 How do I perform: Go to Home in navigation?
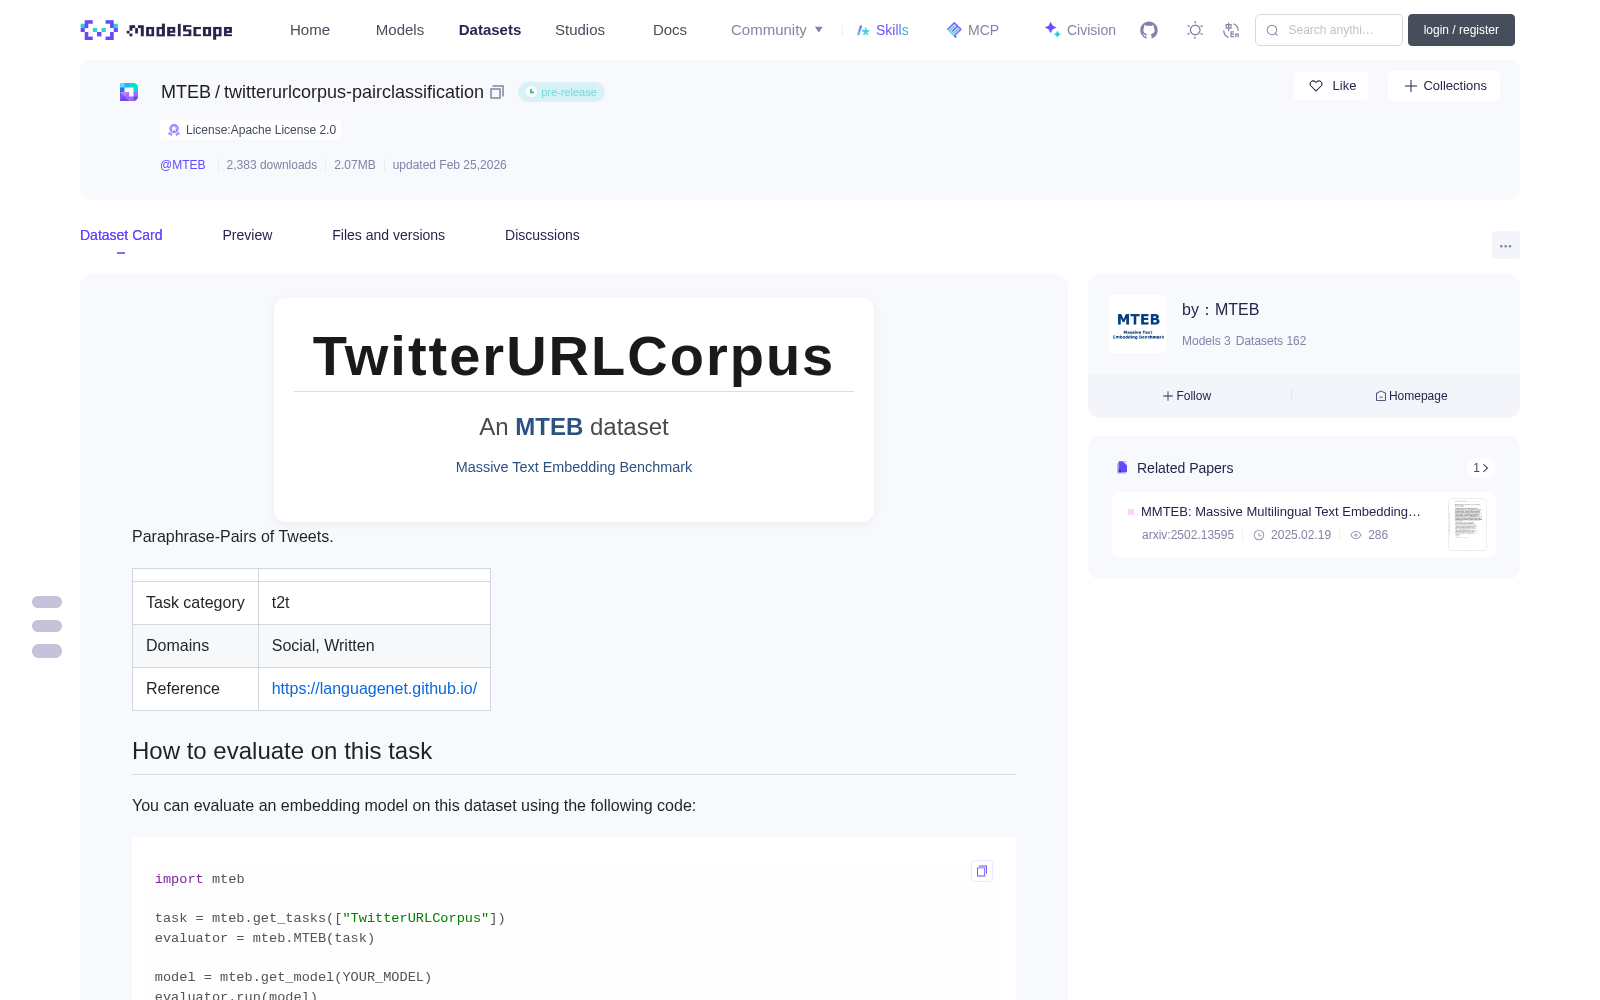tap(310, 30)
